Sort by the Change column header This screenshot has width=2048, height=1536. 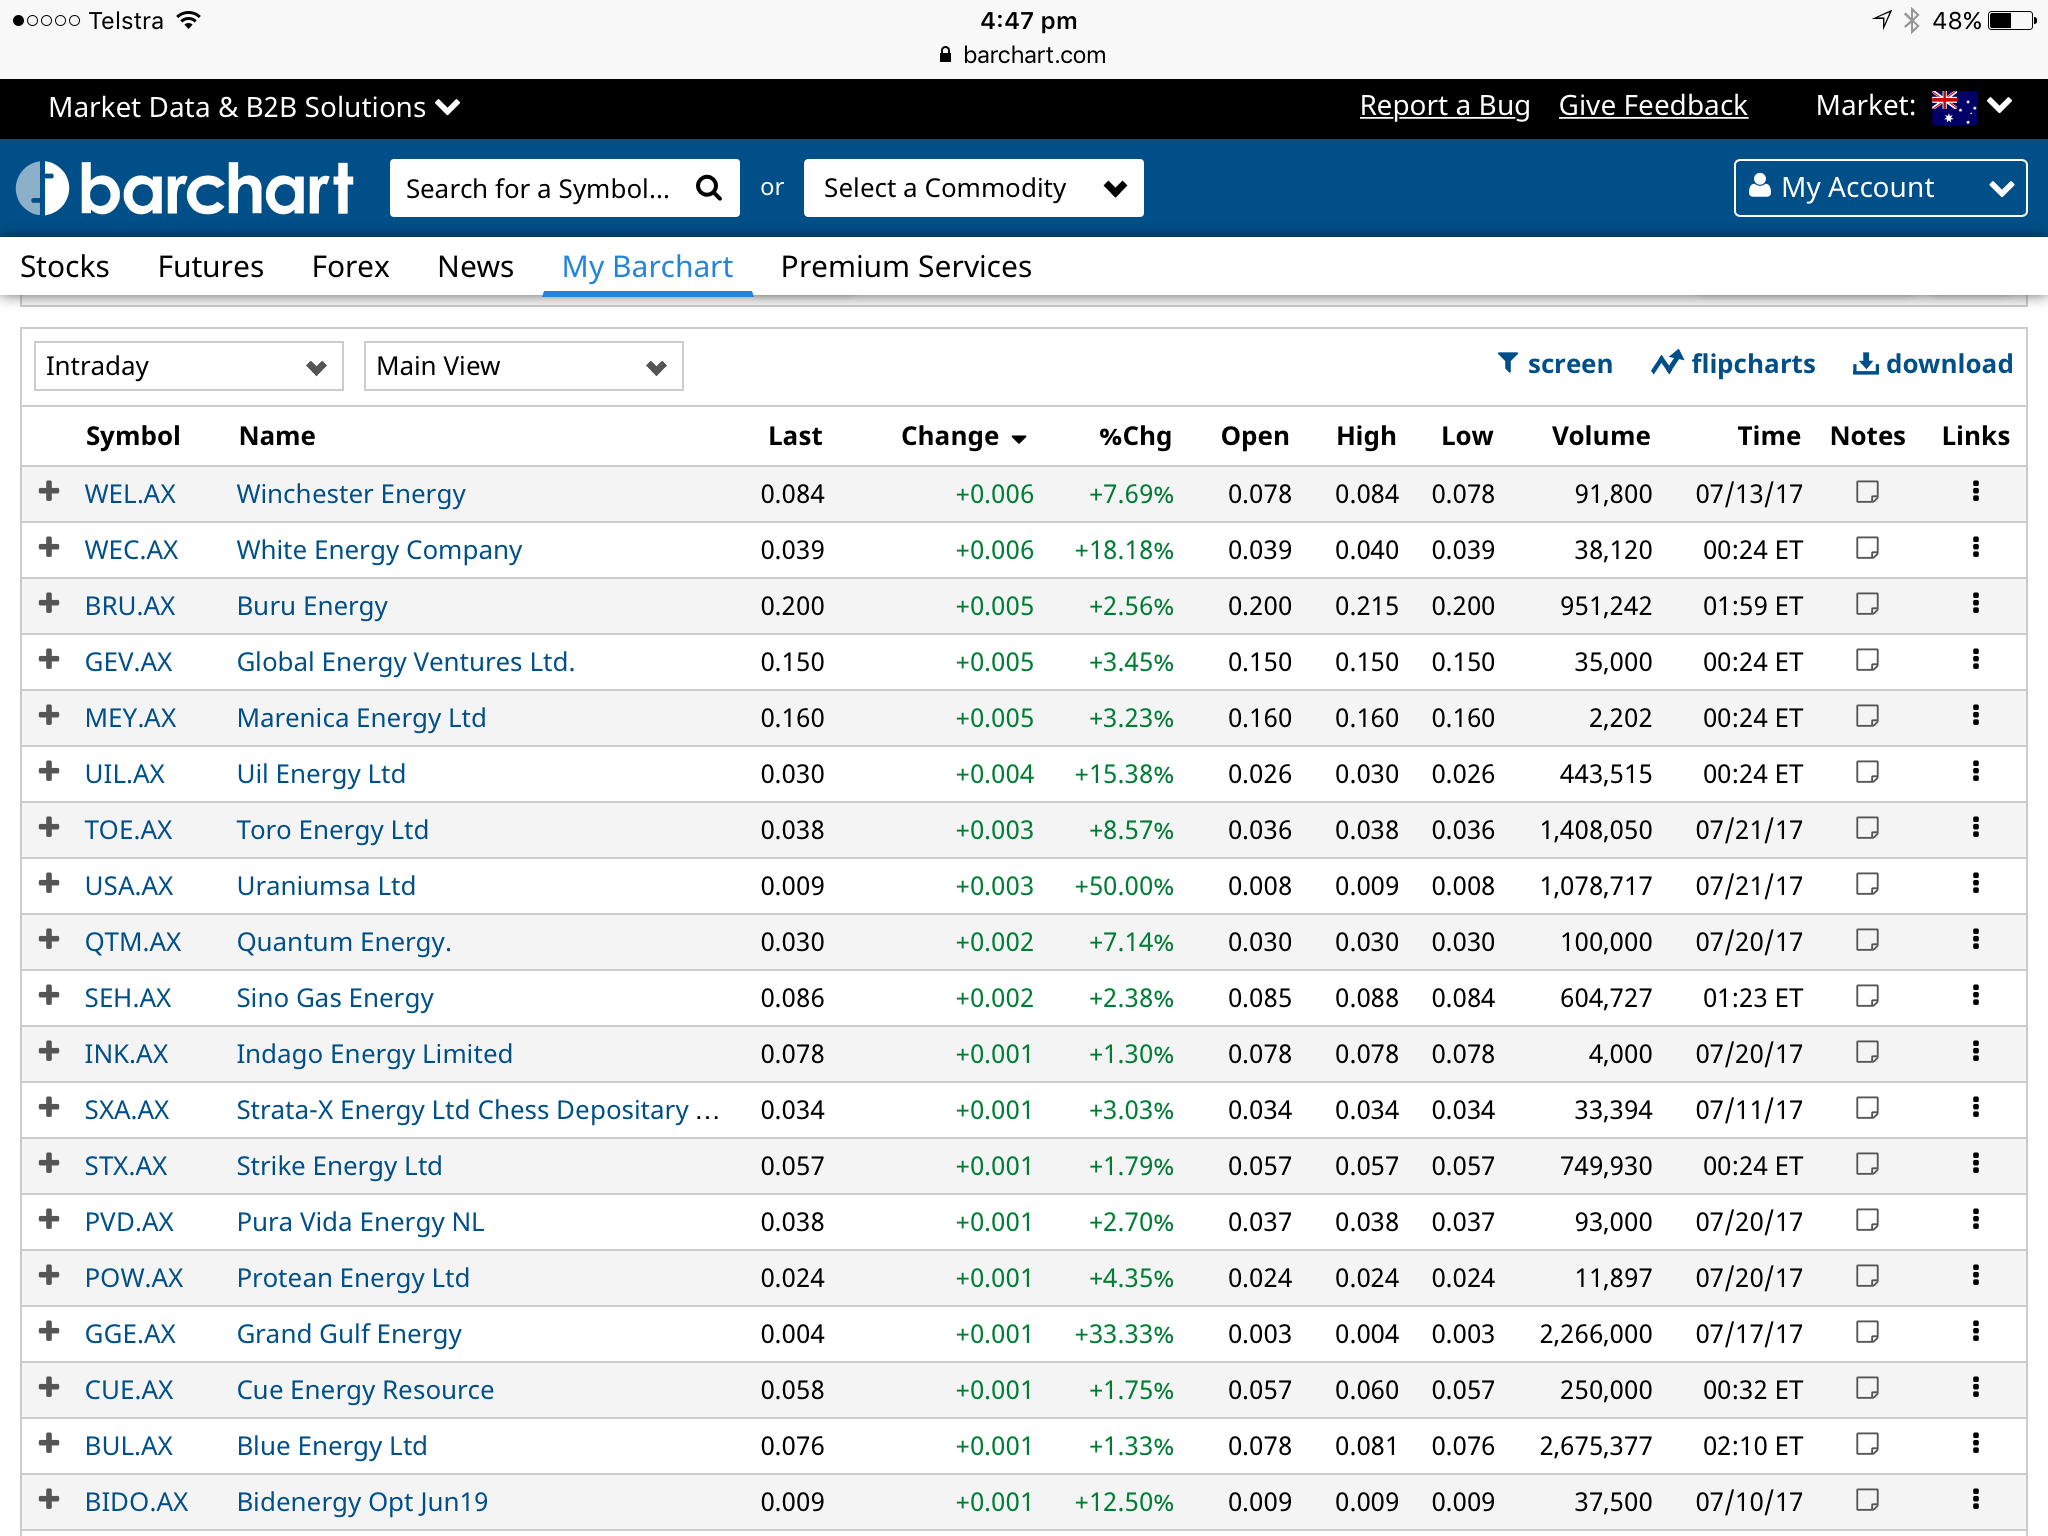(x=963, y=437)
